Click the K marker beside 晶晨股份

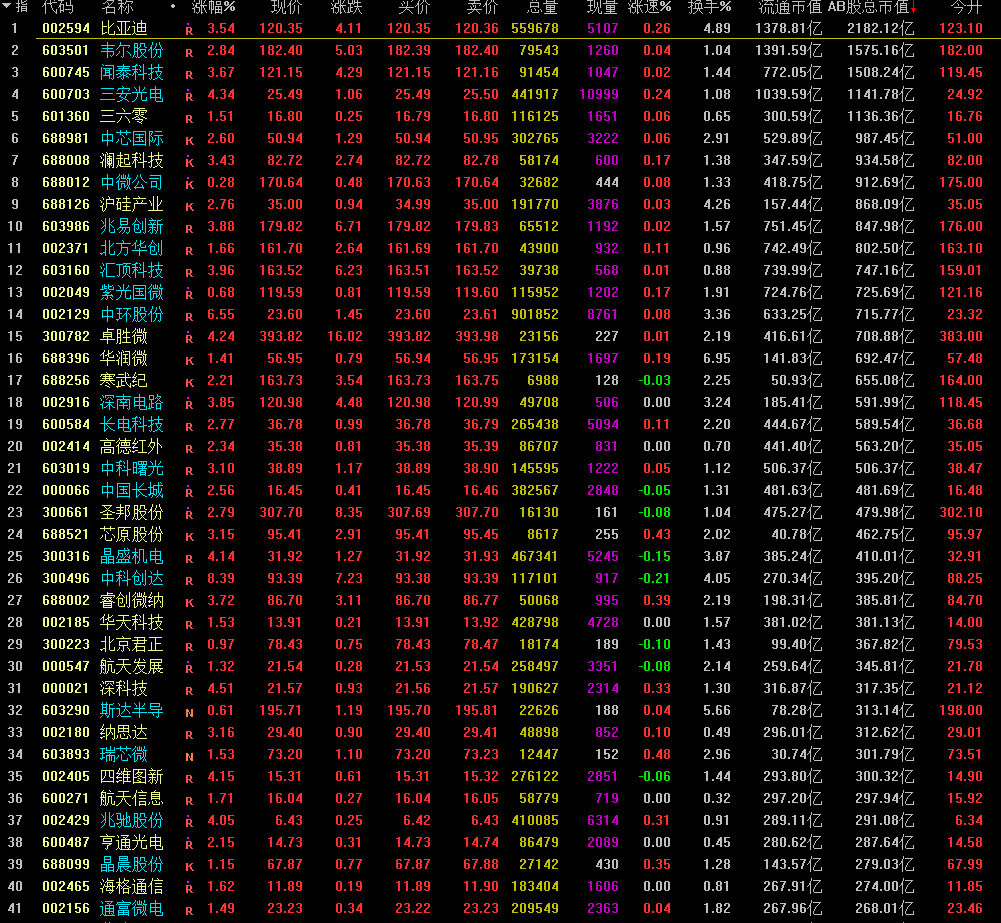[x=189, y=866]
